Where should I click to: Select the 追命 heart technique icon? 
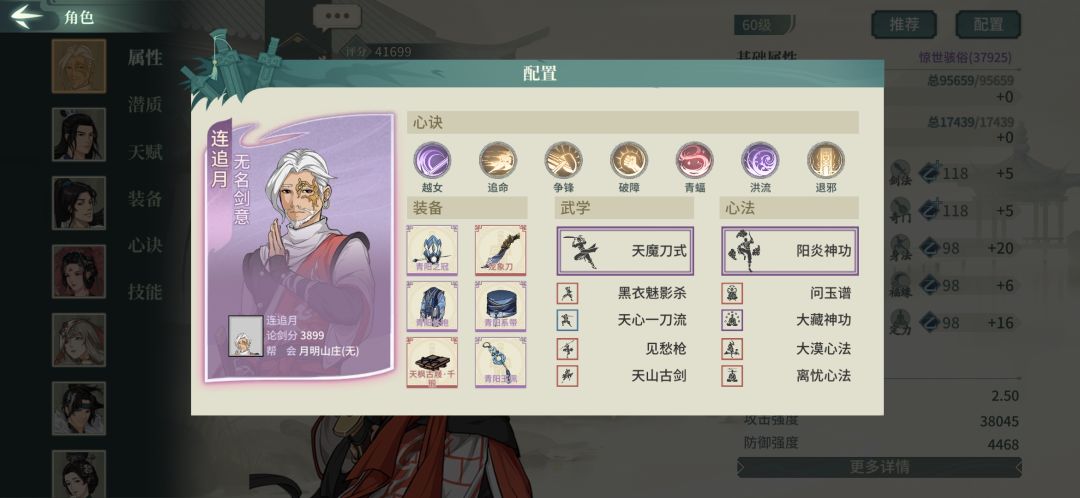coord(497,160)
